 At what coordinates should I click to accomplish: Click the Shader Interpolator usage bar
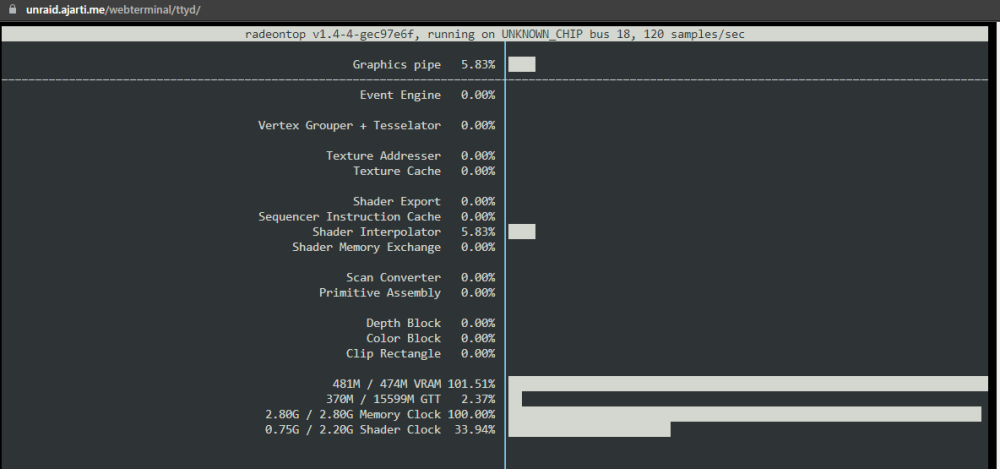522,232
